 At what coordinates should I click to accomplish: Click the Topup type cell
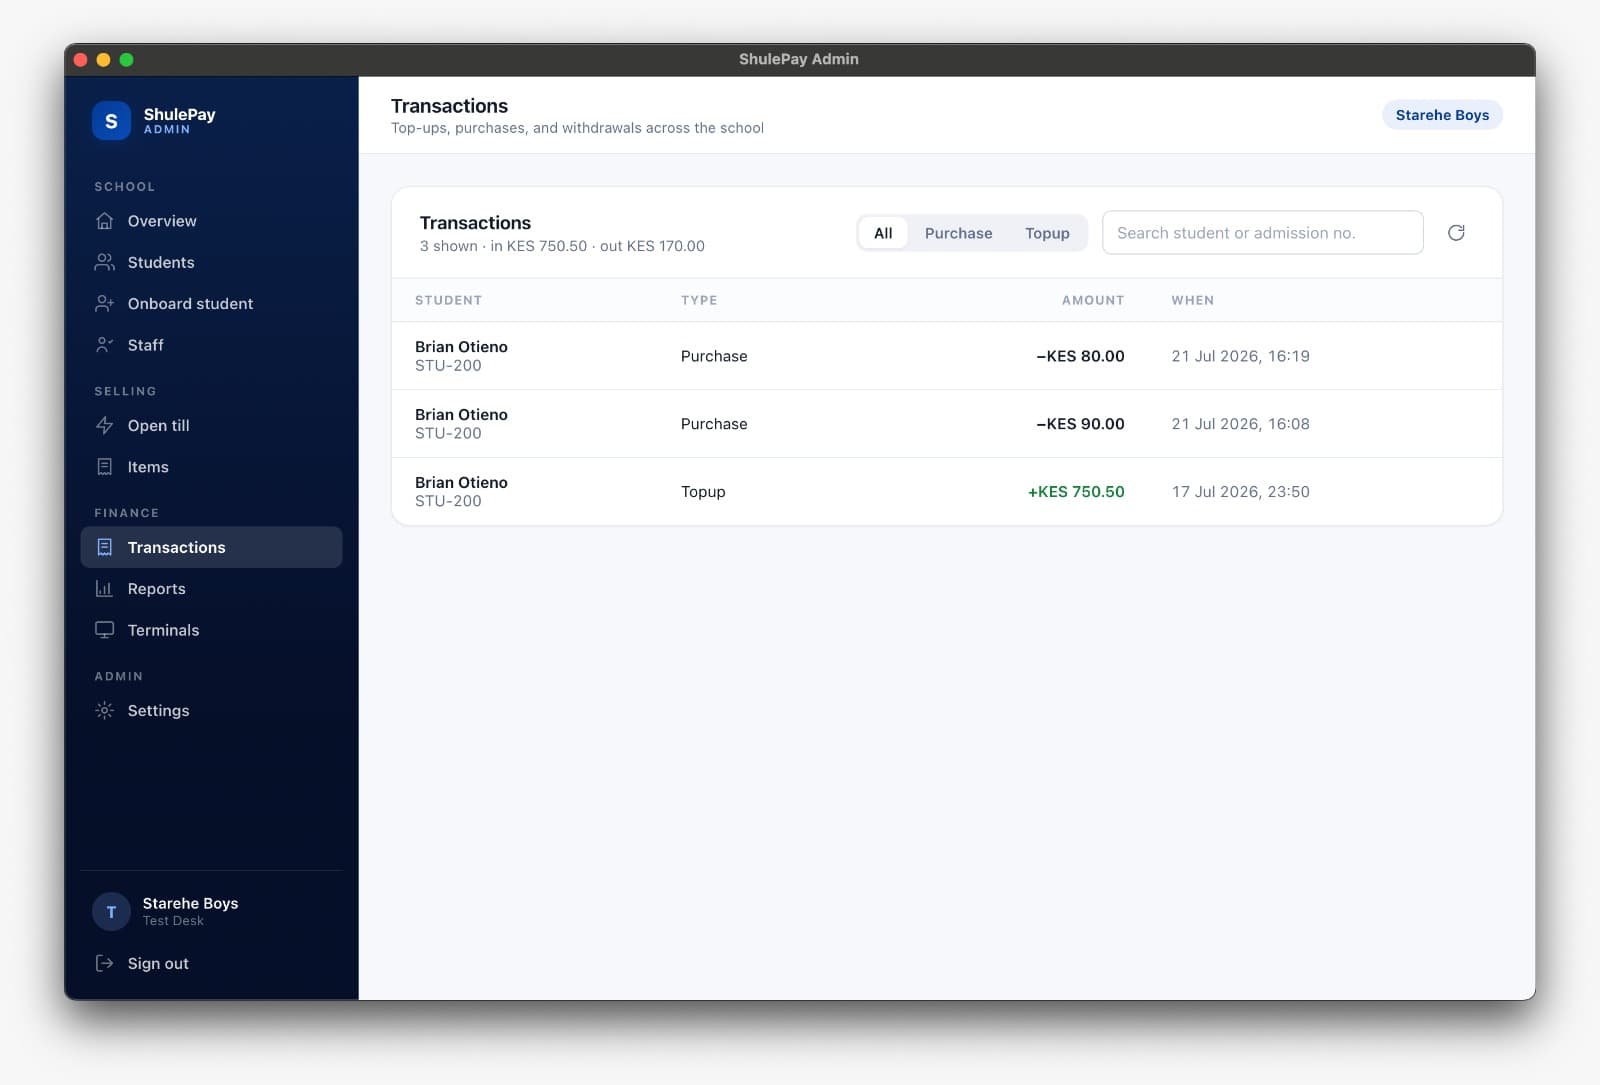(703, 492)
